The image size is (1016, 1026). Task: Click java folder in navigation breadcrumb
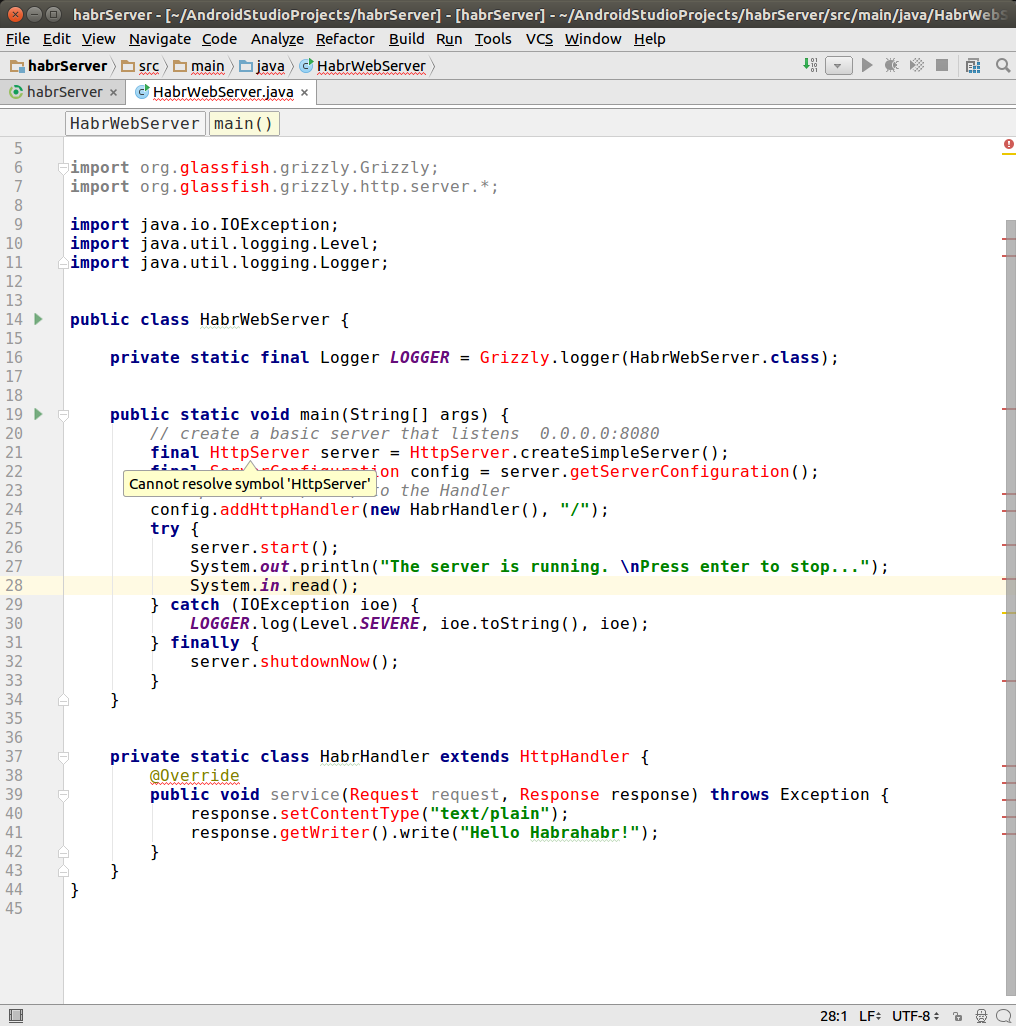[x=262, y=66]
